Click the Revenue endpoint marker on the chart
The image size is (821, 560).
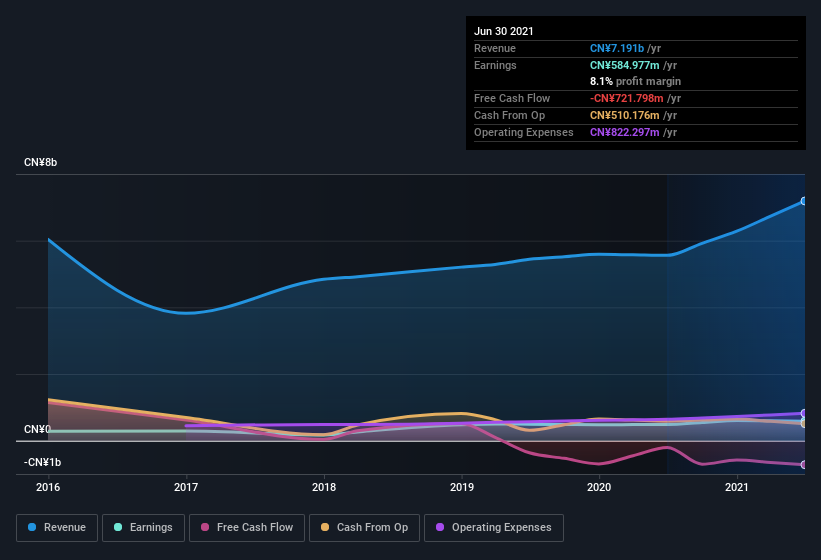(x=804, y=201)
